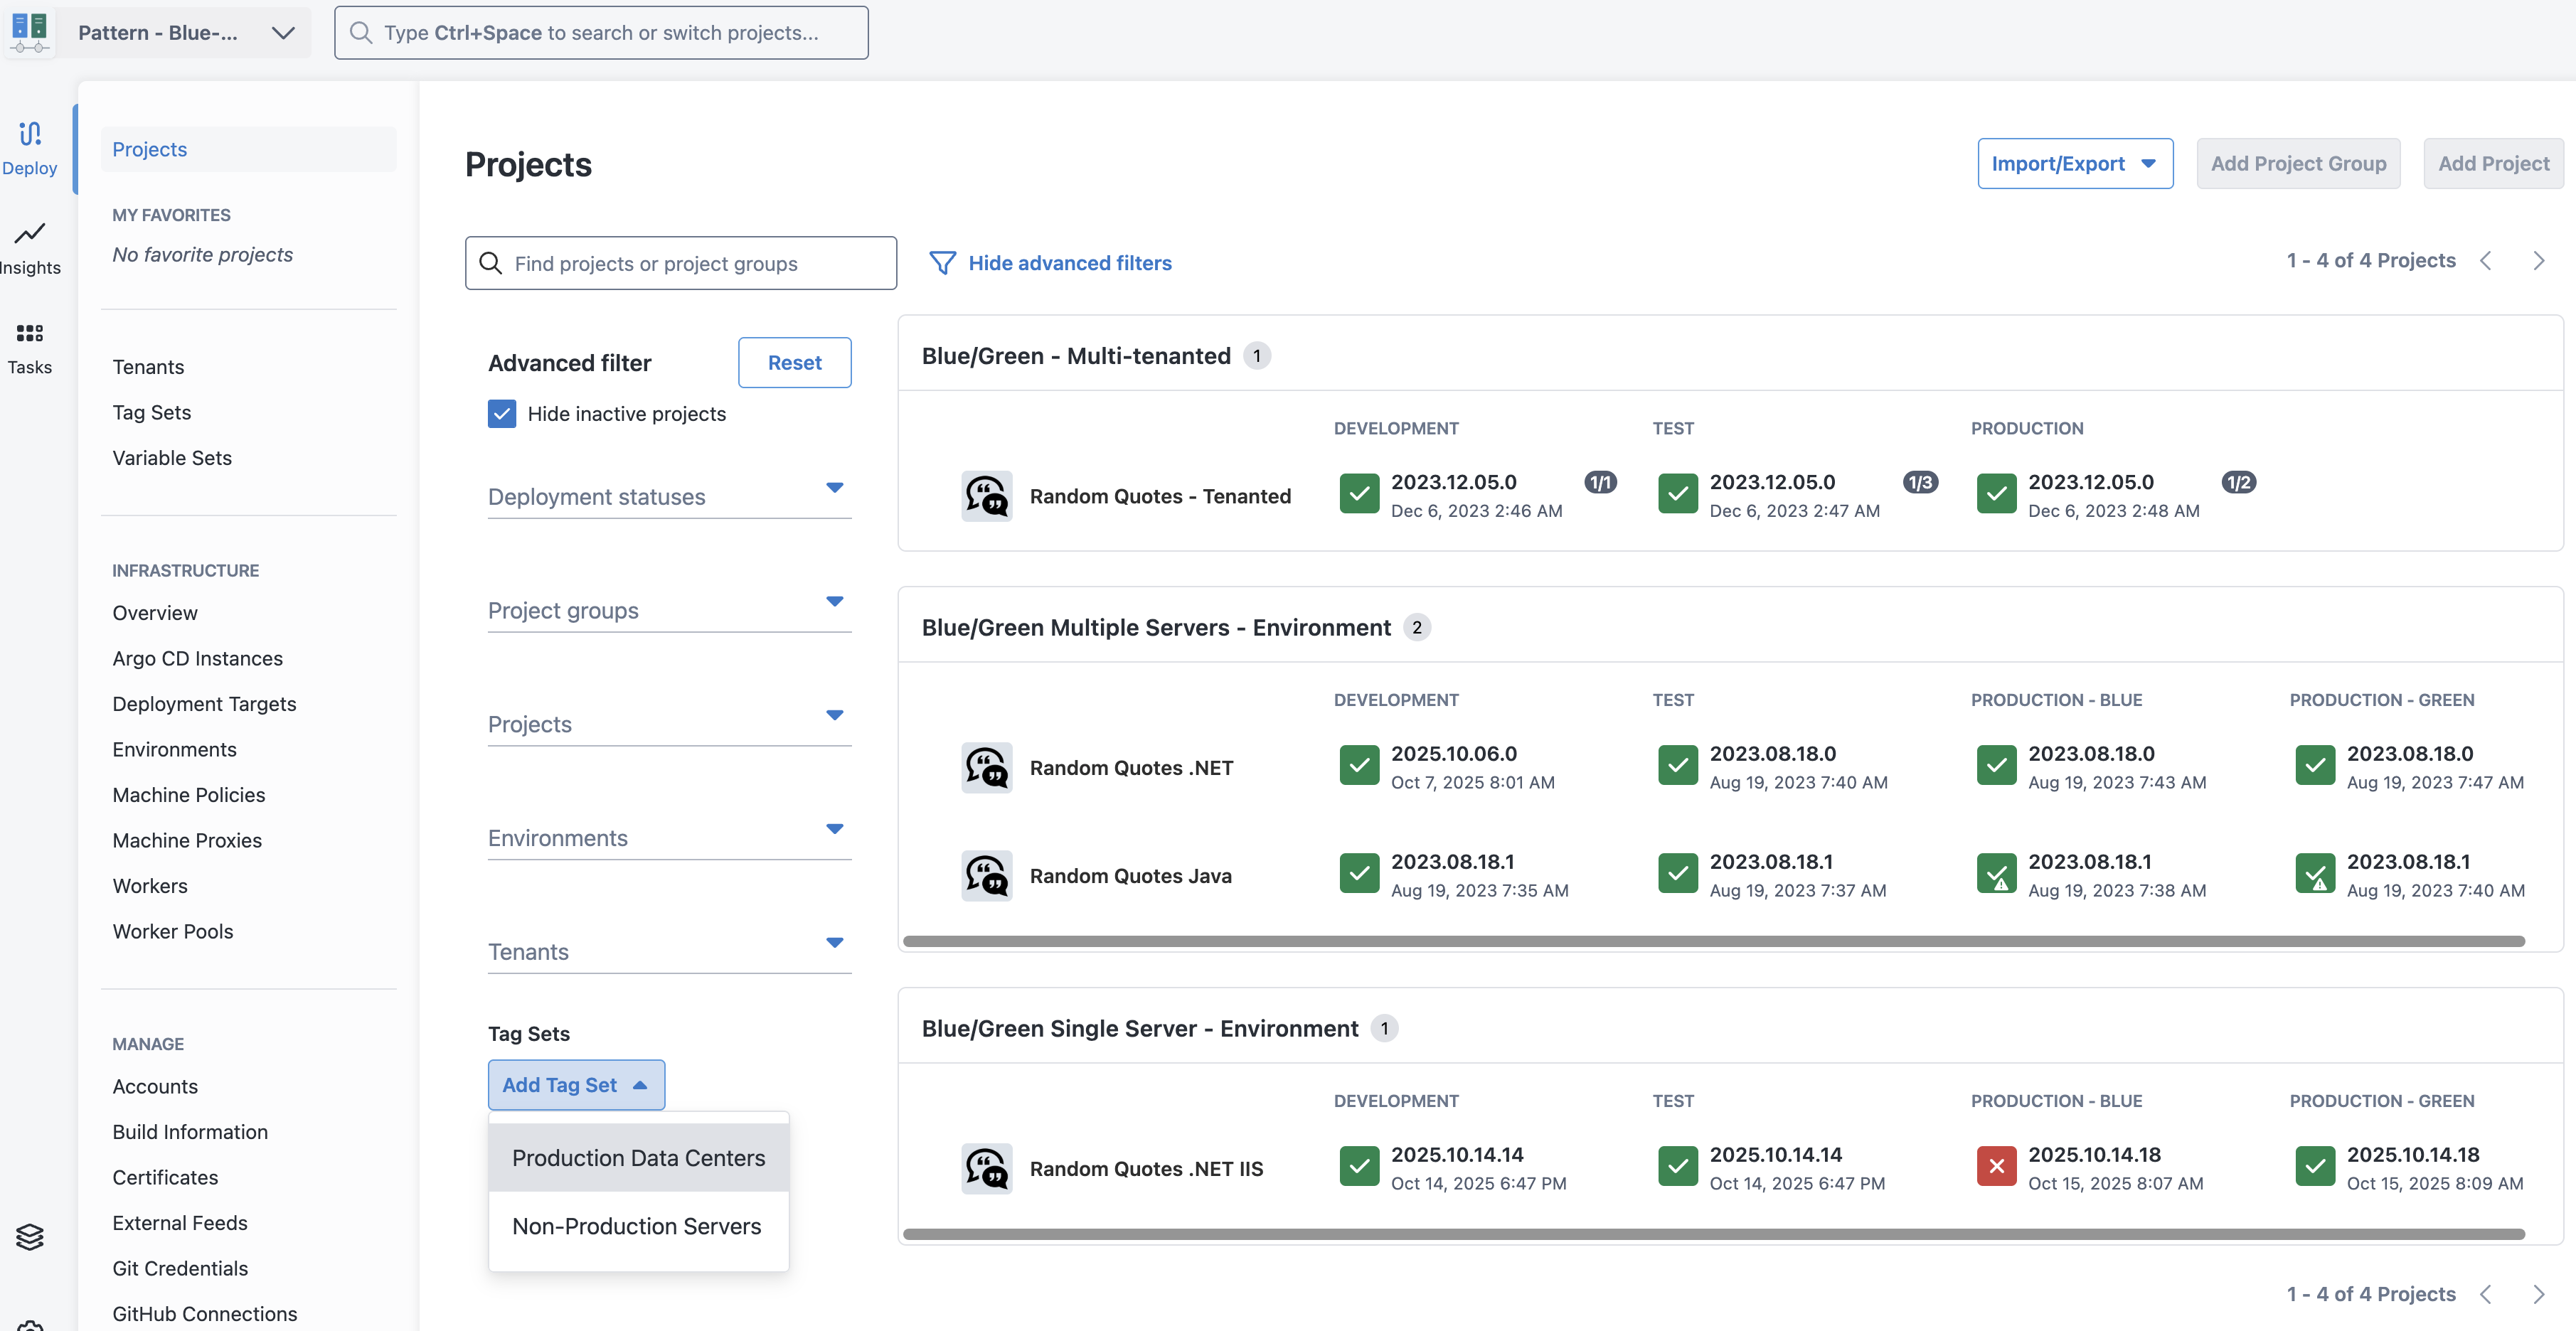Click the failed Production - Blue status icon
This screenshot has width=2576, height=1331.
point(1996,1166)
